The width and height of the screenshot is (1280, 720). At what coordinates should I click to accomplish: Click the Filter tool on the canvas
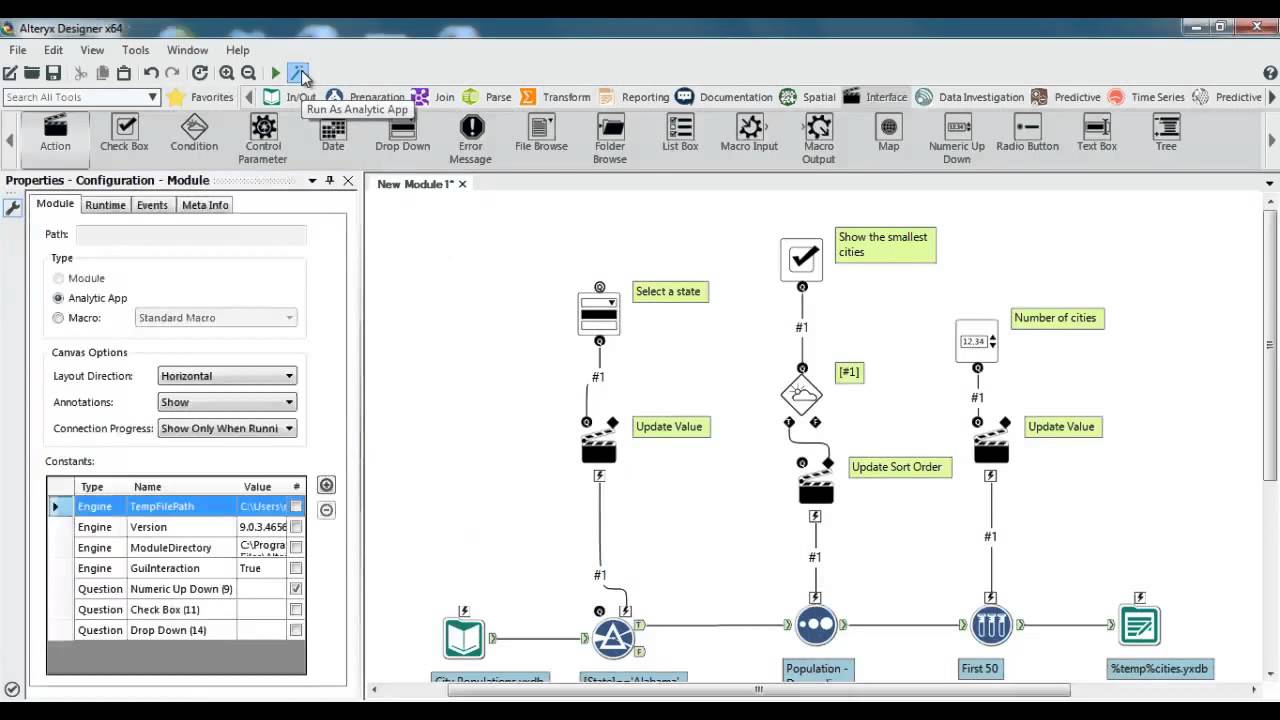613,637
